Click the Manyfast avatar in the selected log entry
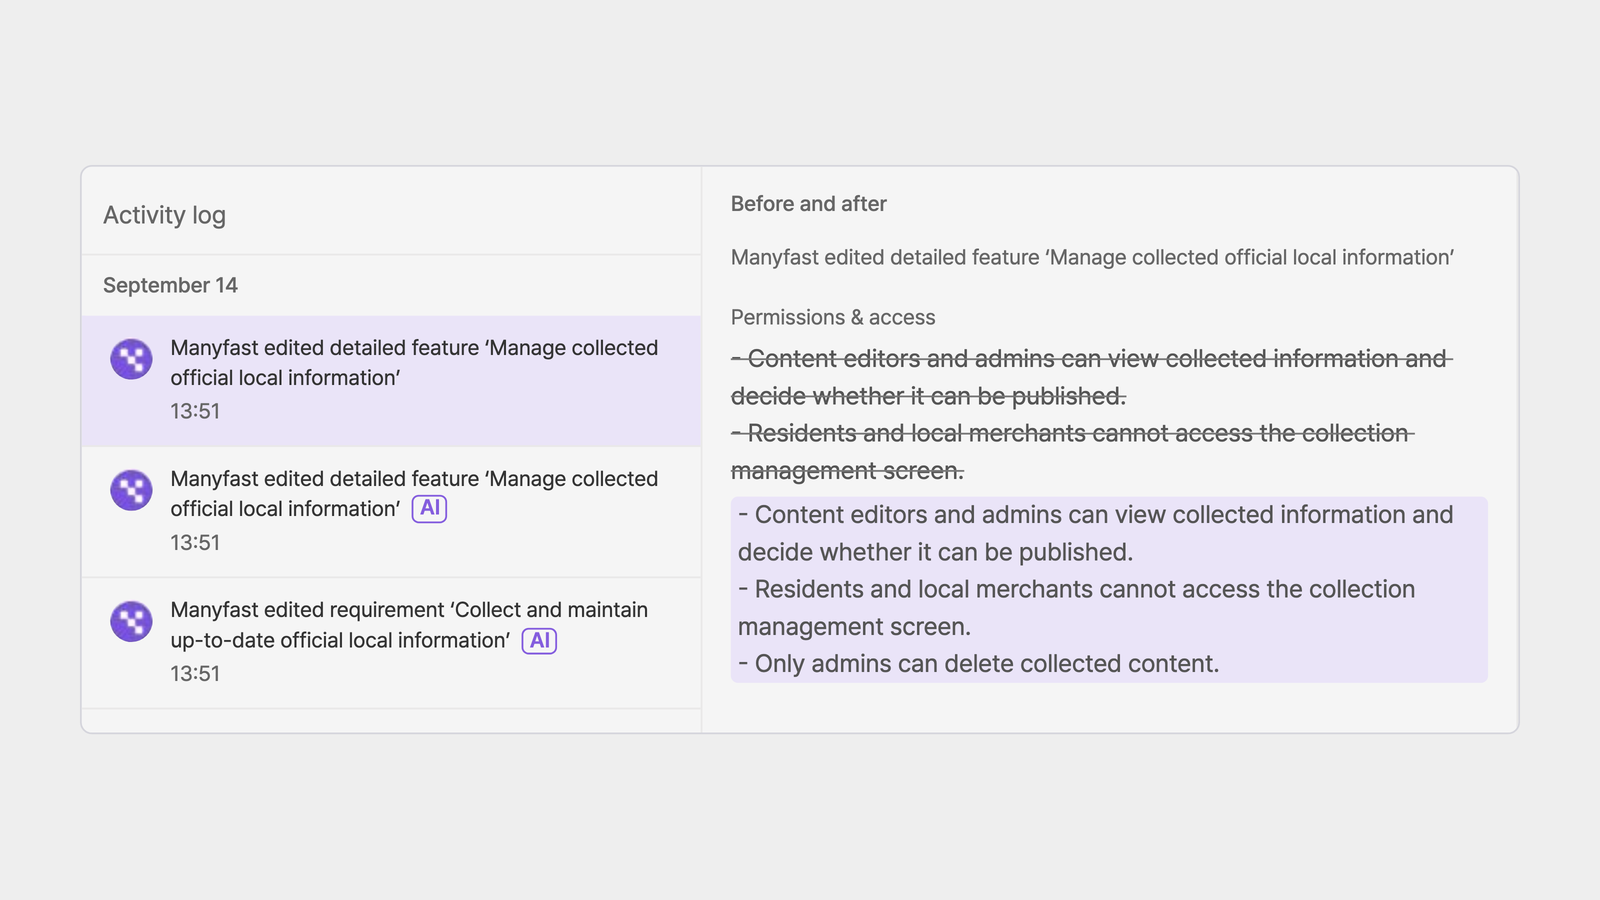The height and width of the screenshot is (900, 1600). click(x=131, y=359)
